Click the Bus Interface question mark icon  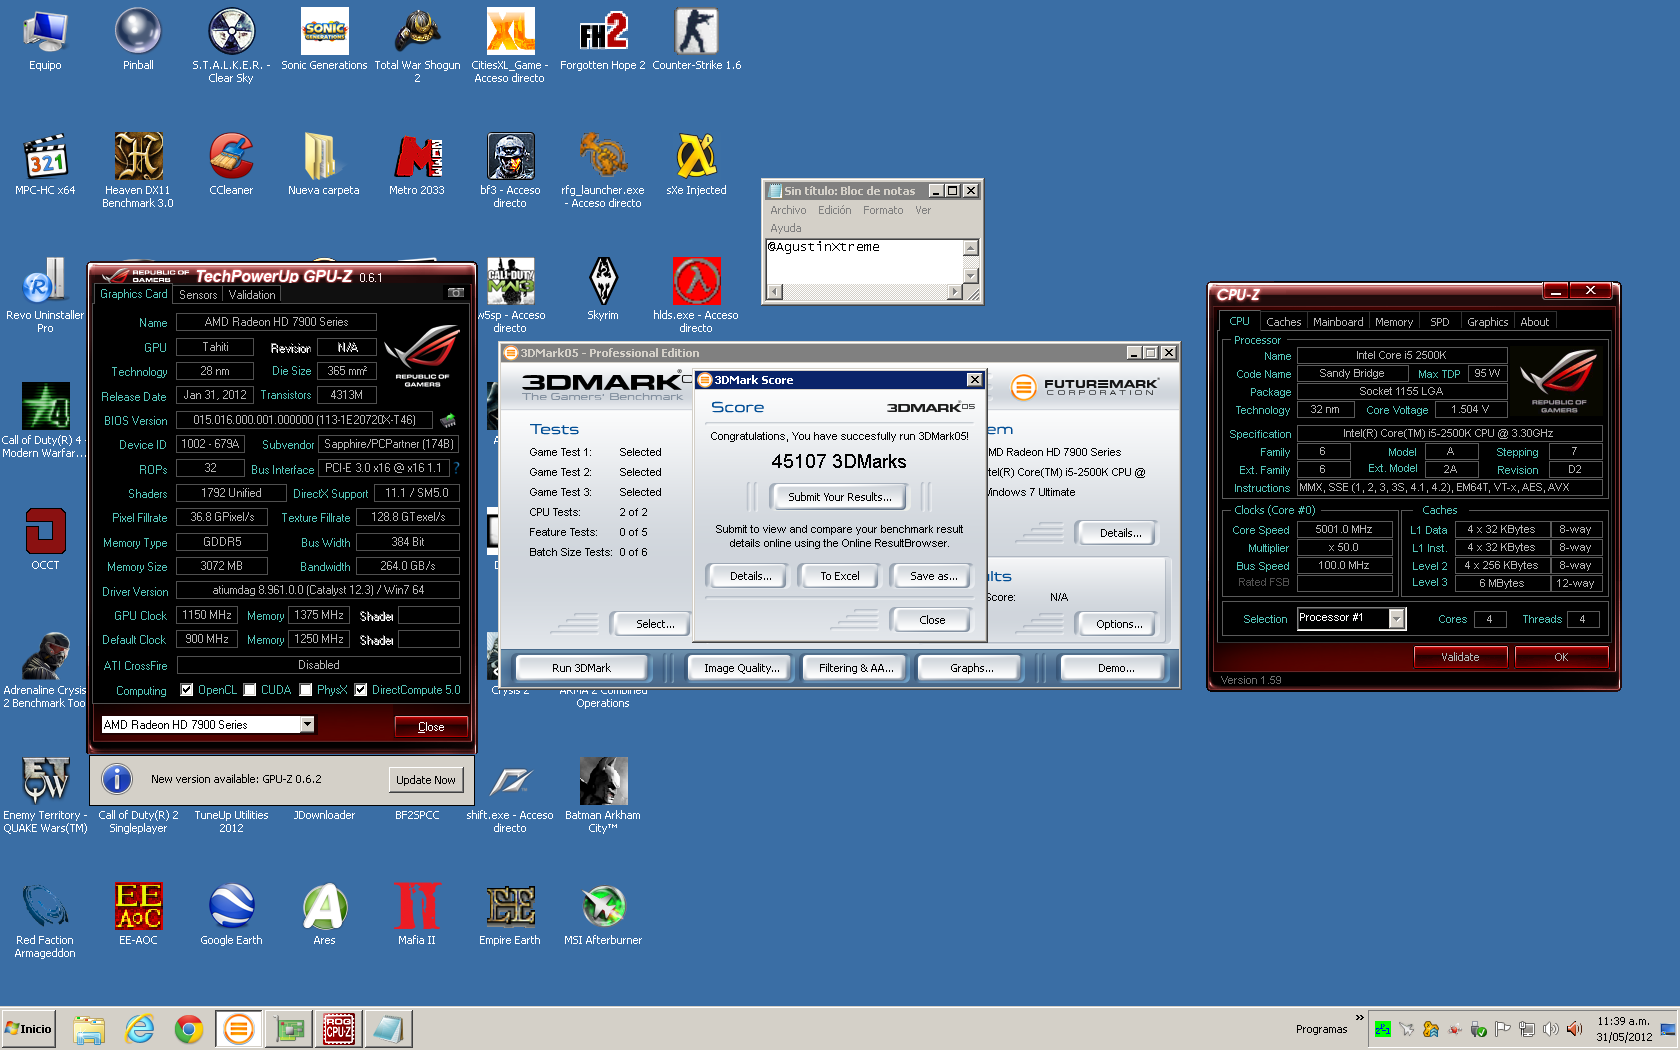coord(456,468)
